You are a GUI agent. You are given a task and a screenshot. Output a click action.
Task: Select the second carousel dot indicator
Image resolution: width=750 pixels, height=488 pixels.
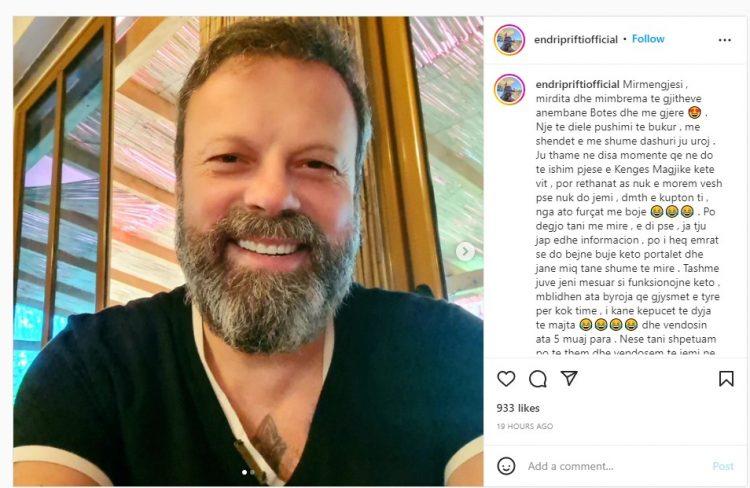pyautogui.click(x=252, y=472)
